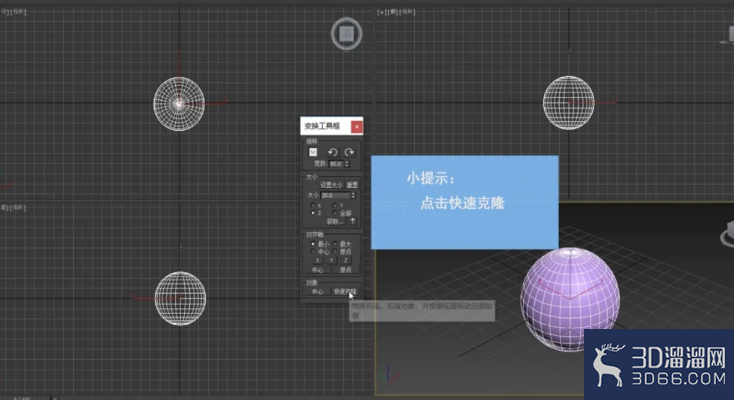Click the up-arrow icon beside 获取 button

tap(352, 221)
